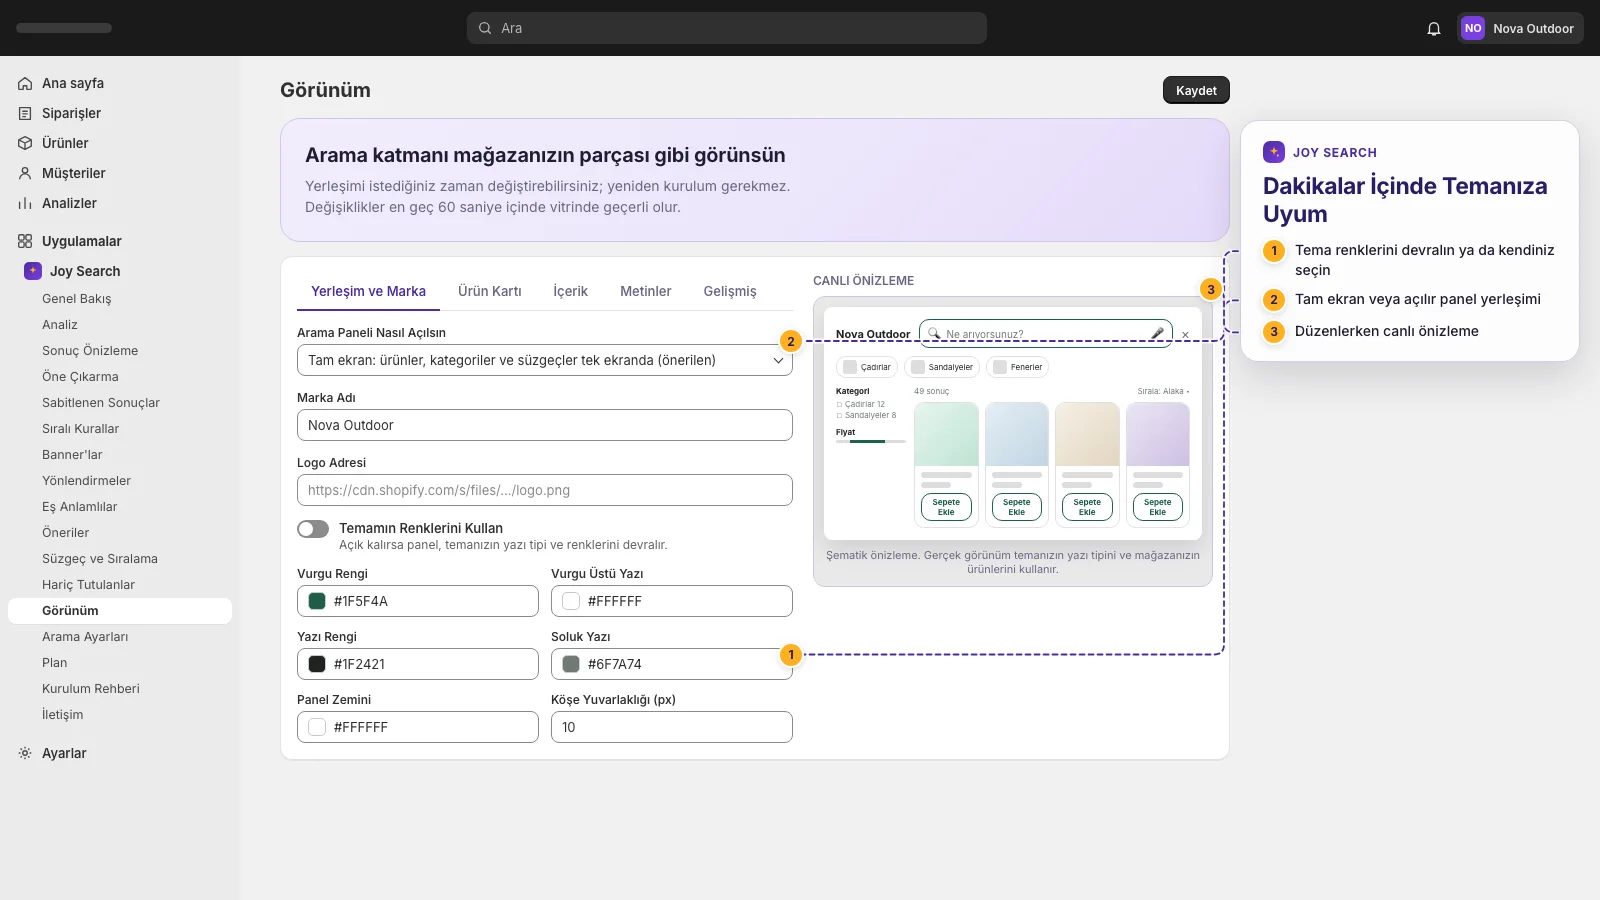Click the purple Joy Search app icon in sidebar
The image size is (1600, 900).
tap(33, 271)
